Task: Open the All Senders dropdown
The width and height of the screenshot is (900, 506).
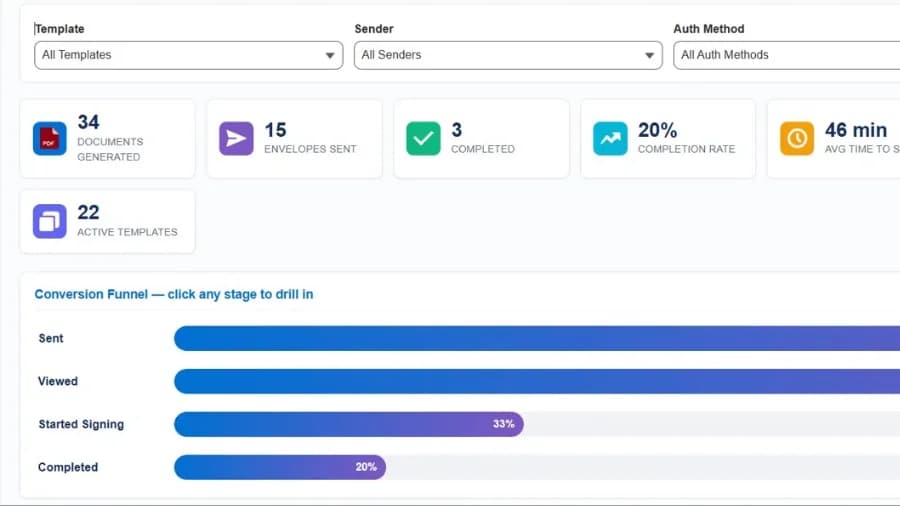Action: click(508, 55)
